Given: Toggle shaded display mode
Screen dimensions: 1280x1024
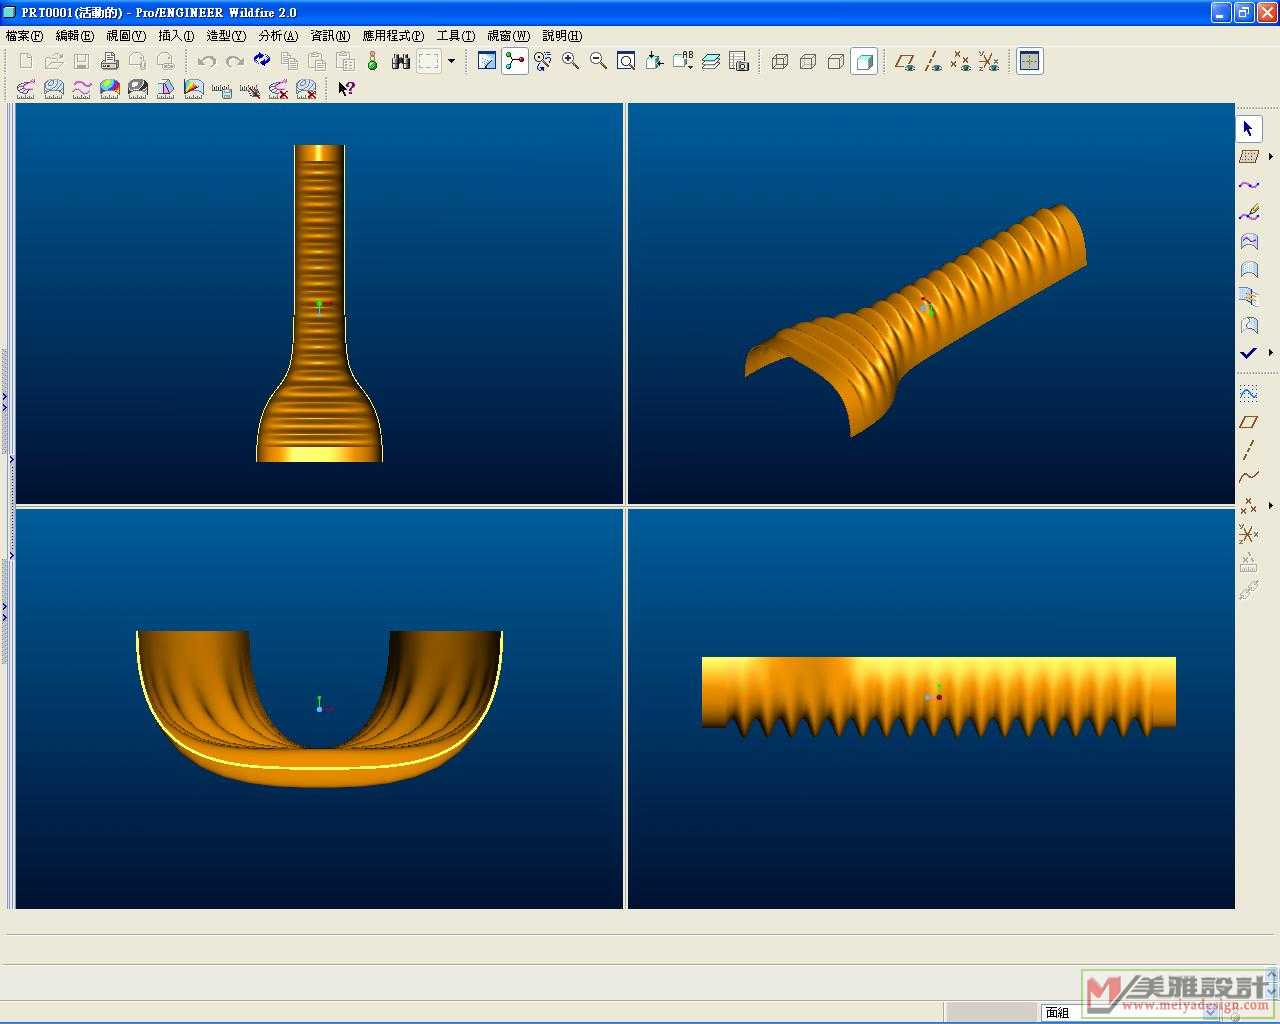Looking at the screenshot, I should click(x=865, y=61).
